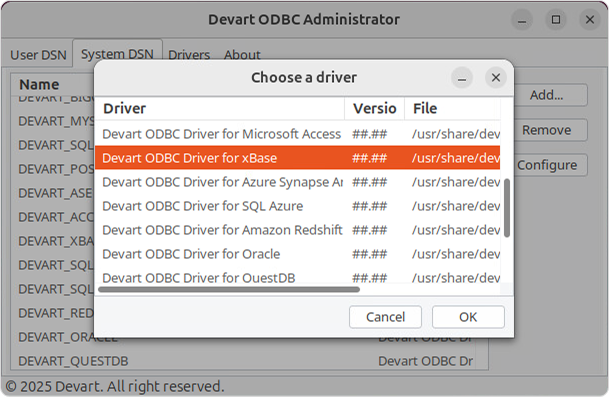Click the Cancel button in driver dialog

[x=385, y=317]
